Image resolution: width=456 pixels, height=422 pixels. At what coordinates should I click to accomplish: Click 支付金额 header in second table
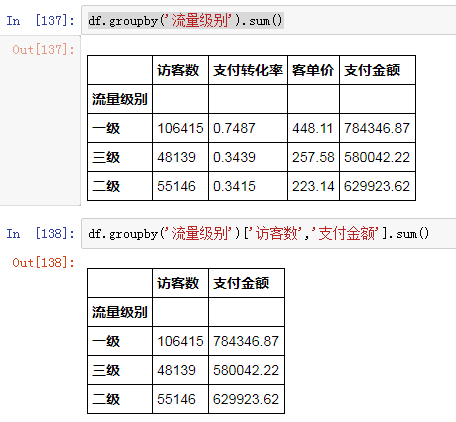pyautogui.click(x=241, y=283)
